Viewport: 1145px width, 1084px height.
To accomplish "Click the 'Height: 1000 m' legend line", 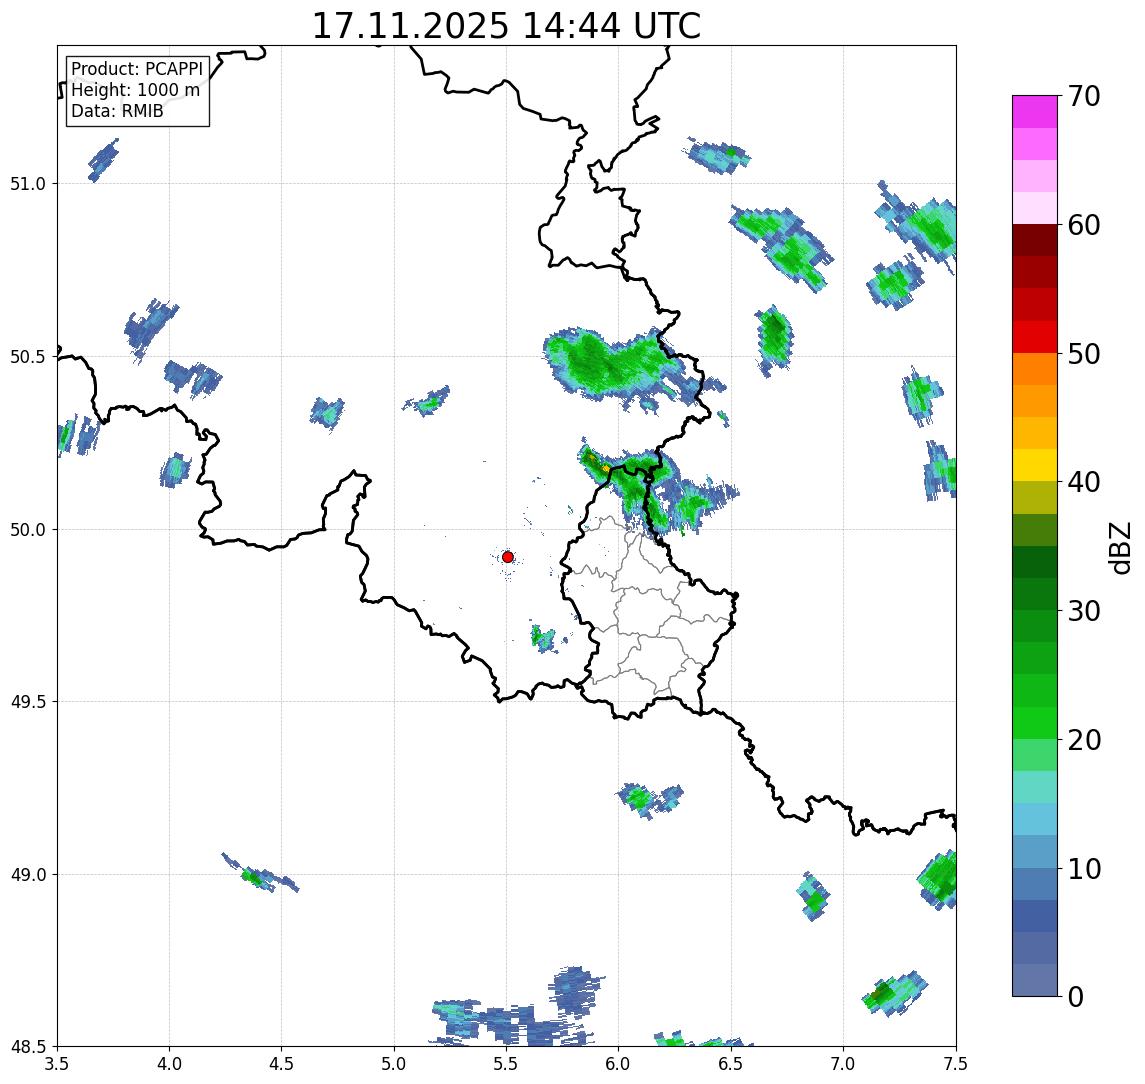I will tap(135, 90).
